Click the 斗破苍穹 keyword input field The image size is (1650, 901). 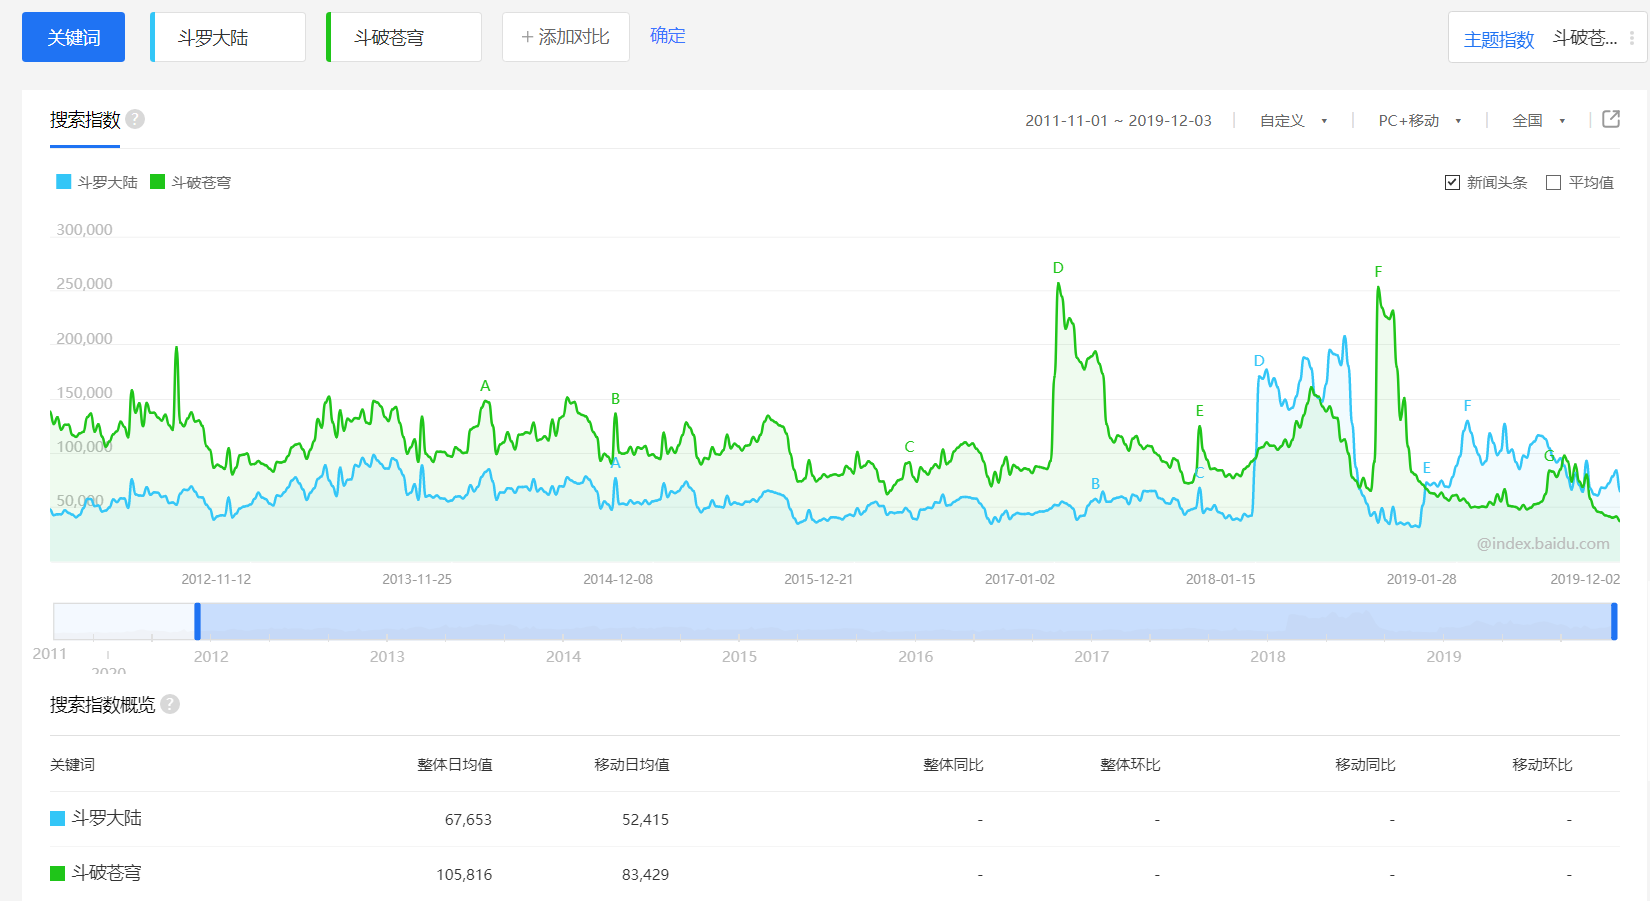(x=405, y=37)
